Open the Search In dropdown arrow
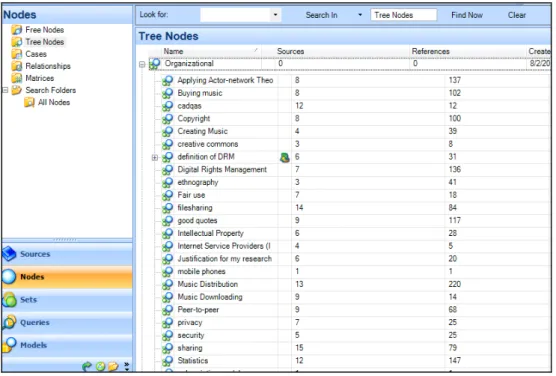Image resolution: width=556 pixels, height=376 pixels. point(360,15)
